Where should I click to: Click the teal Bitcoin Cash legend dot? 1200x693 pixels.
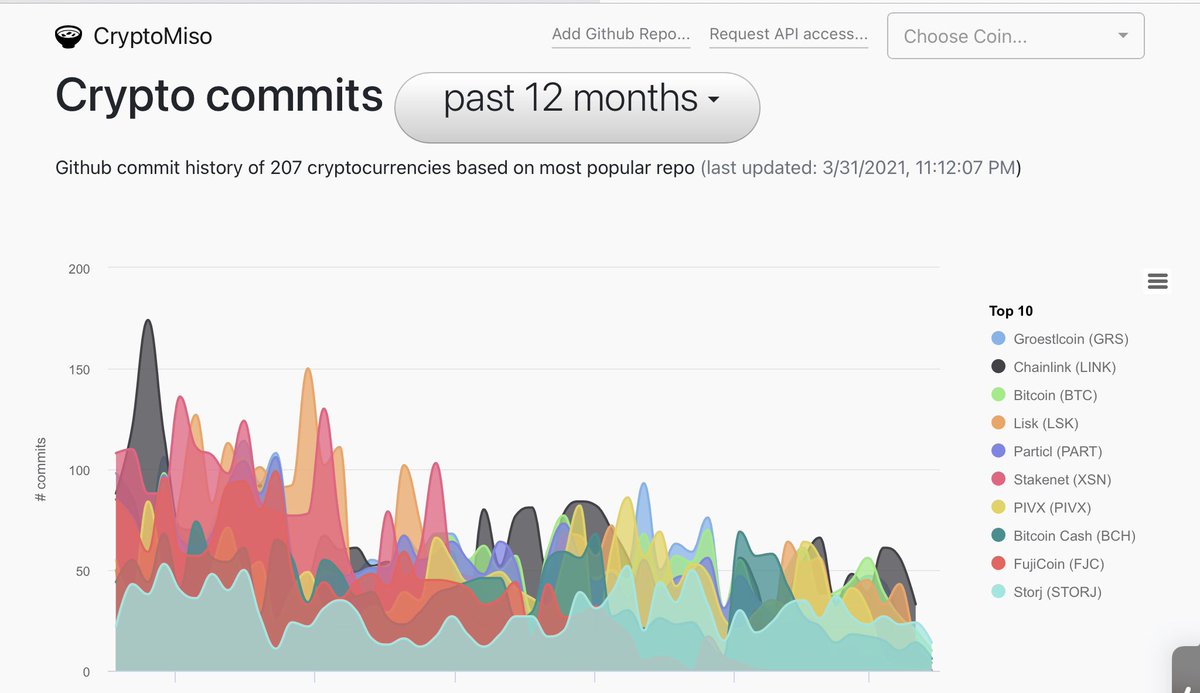(x=998, y=535)
